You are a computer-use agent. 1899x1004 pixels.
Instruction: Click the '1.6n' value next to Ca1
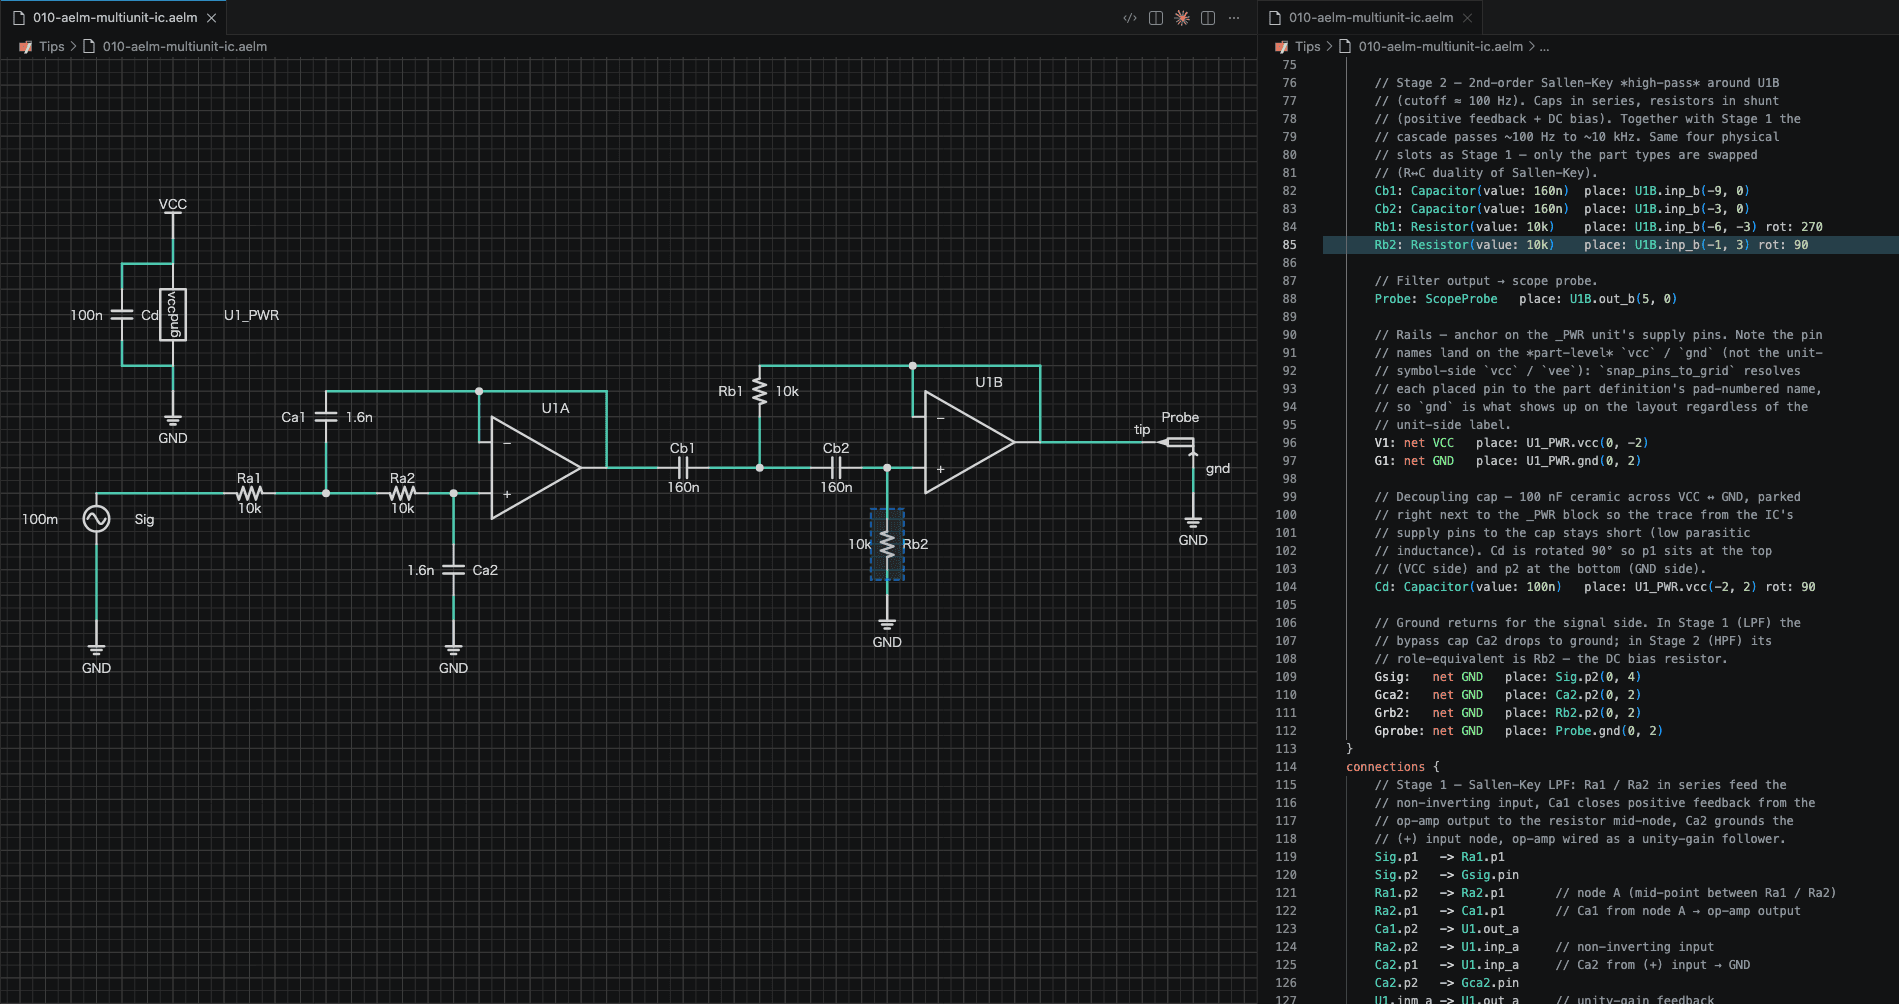359,417
